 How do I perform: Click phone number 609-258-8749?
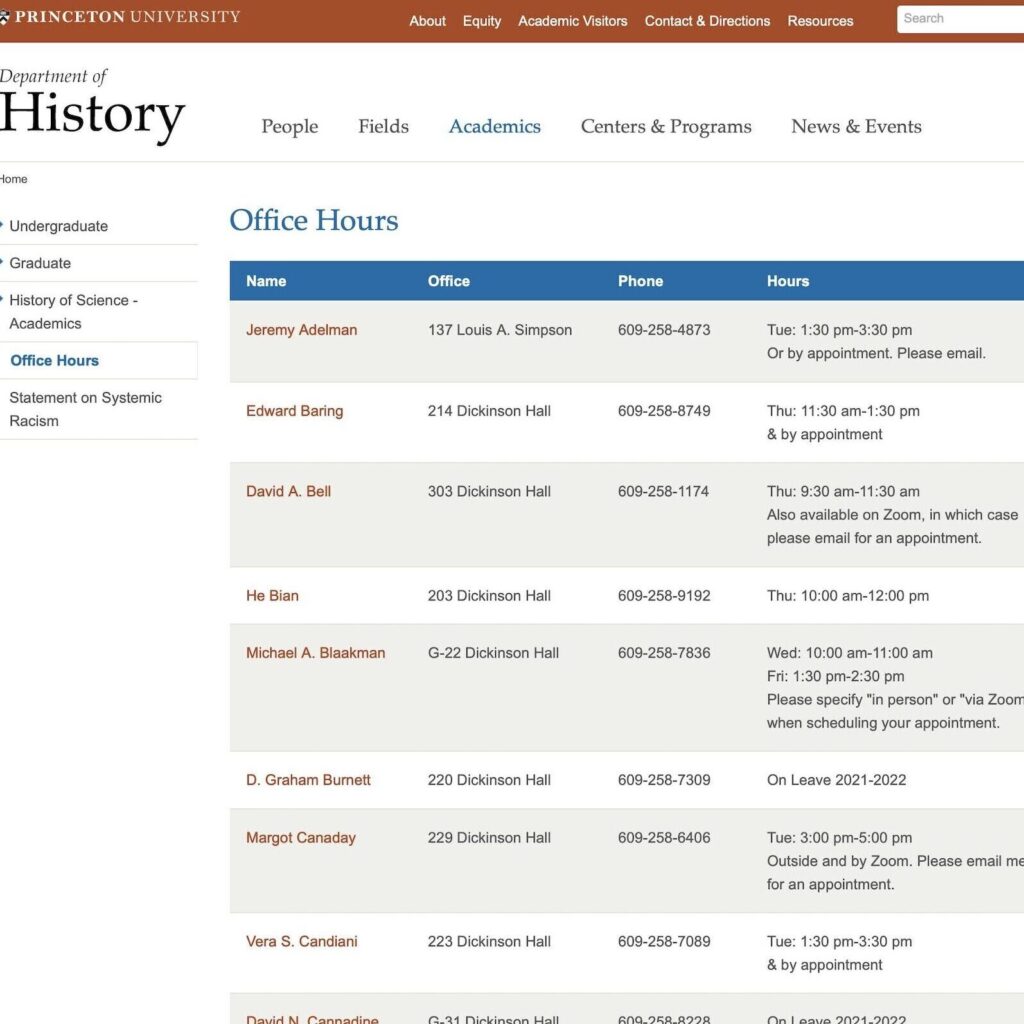tap(664, 411)
